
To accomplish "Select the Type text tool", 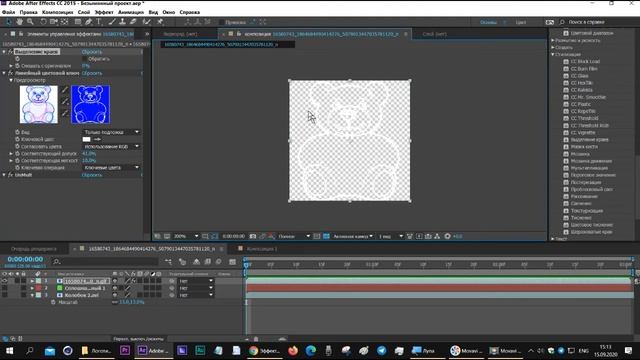I will [x=99, y=22].
